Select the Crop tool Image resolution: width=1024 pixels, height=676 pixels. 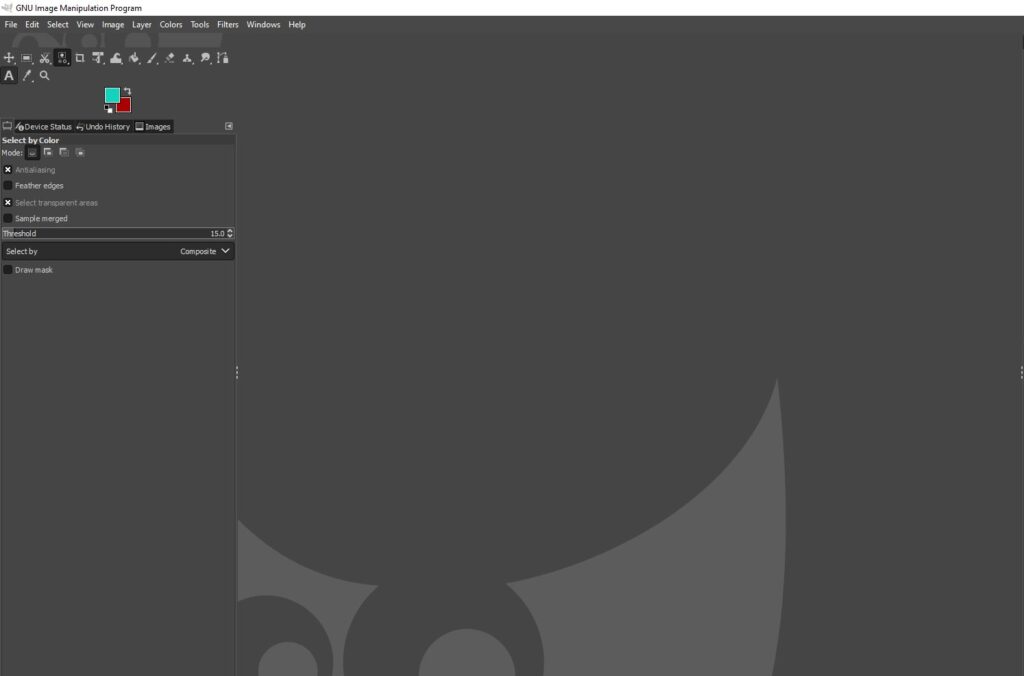pyautogui.click(x=80, y=57)
